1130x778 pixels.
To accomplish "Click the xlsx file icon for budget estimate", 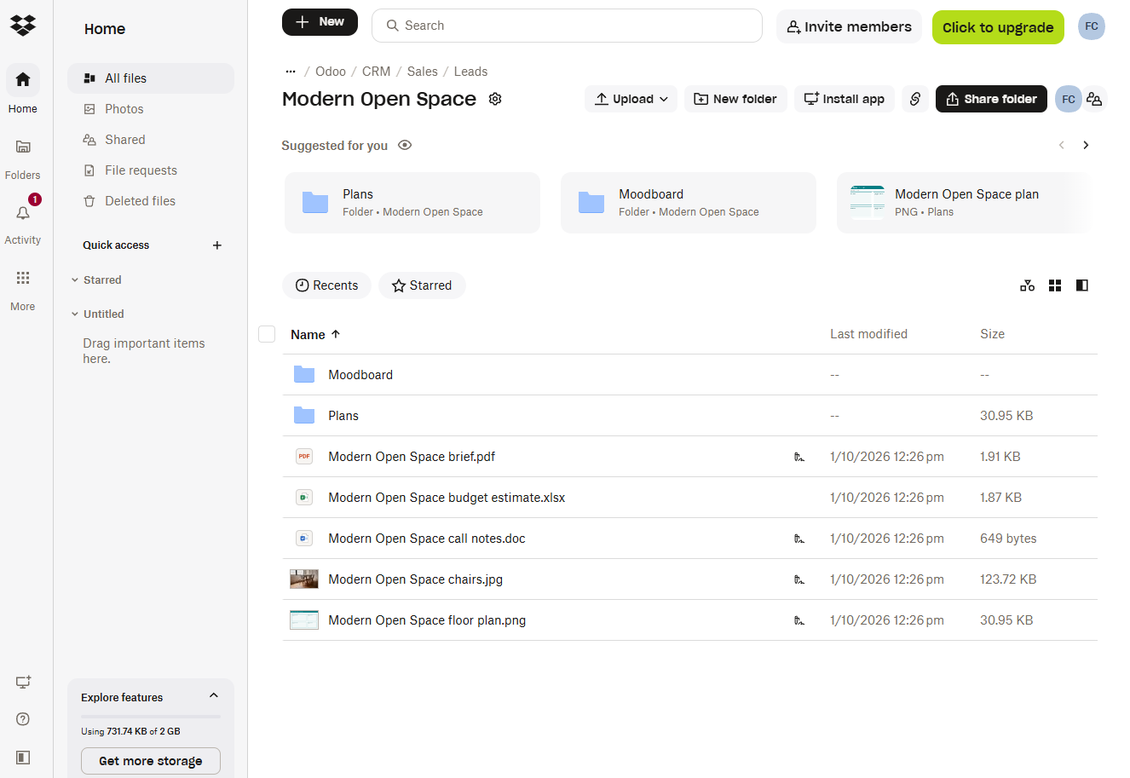I will point(304,497).
